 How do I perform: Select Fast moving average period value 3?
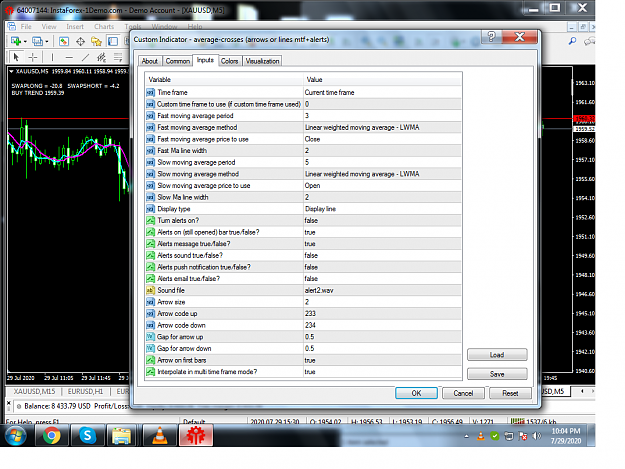(383, 116)
